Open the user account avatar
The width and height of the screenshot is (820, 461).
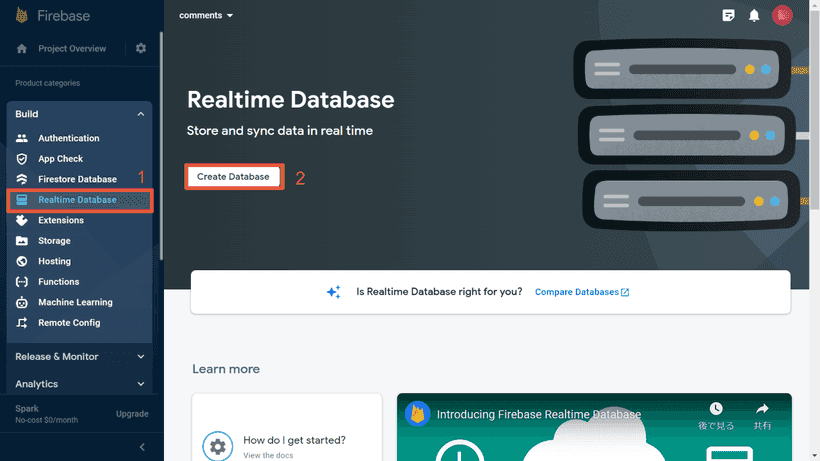click(x=782, y=15)
